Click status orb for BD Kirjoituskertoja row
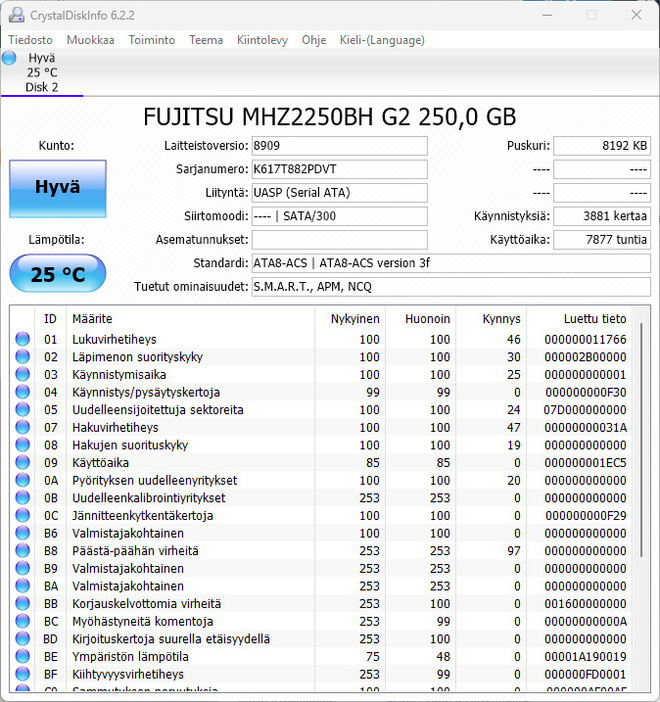Screen dimensions: 660x702 [x=22, y=638]
